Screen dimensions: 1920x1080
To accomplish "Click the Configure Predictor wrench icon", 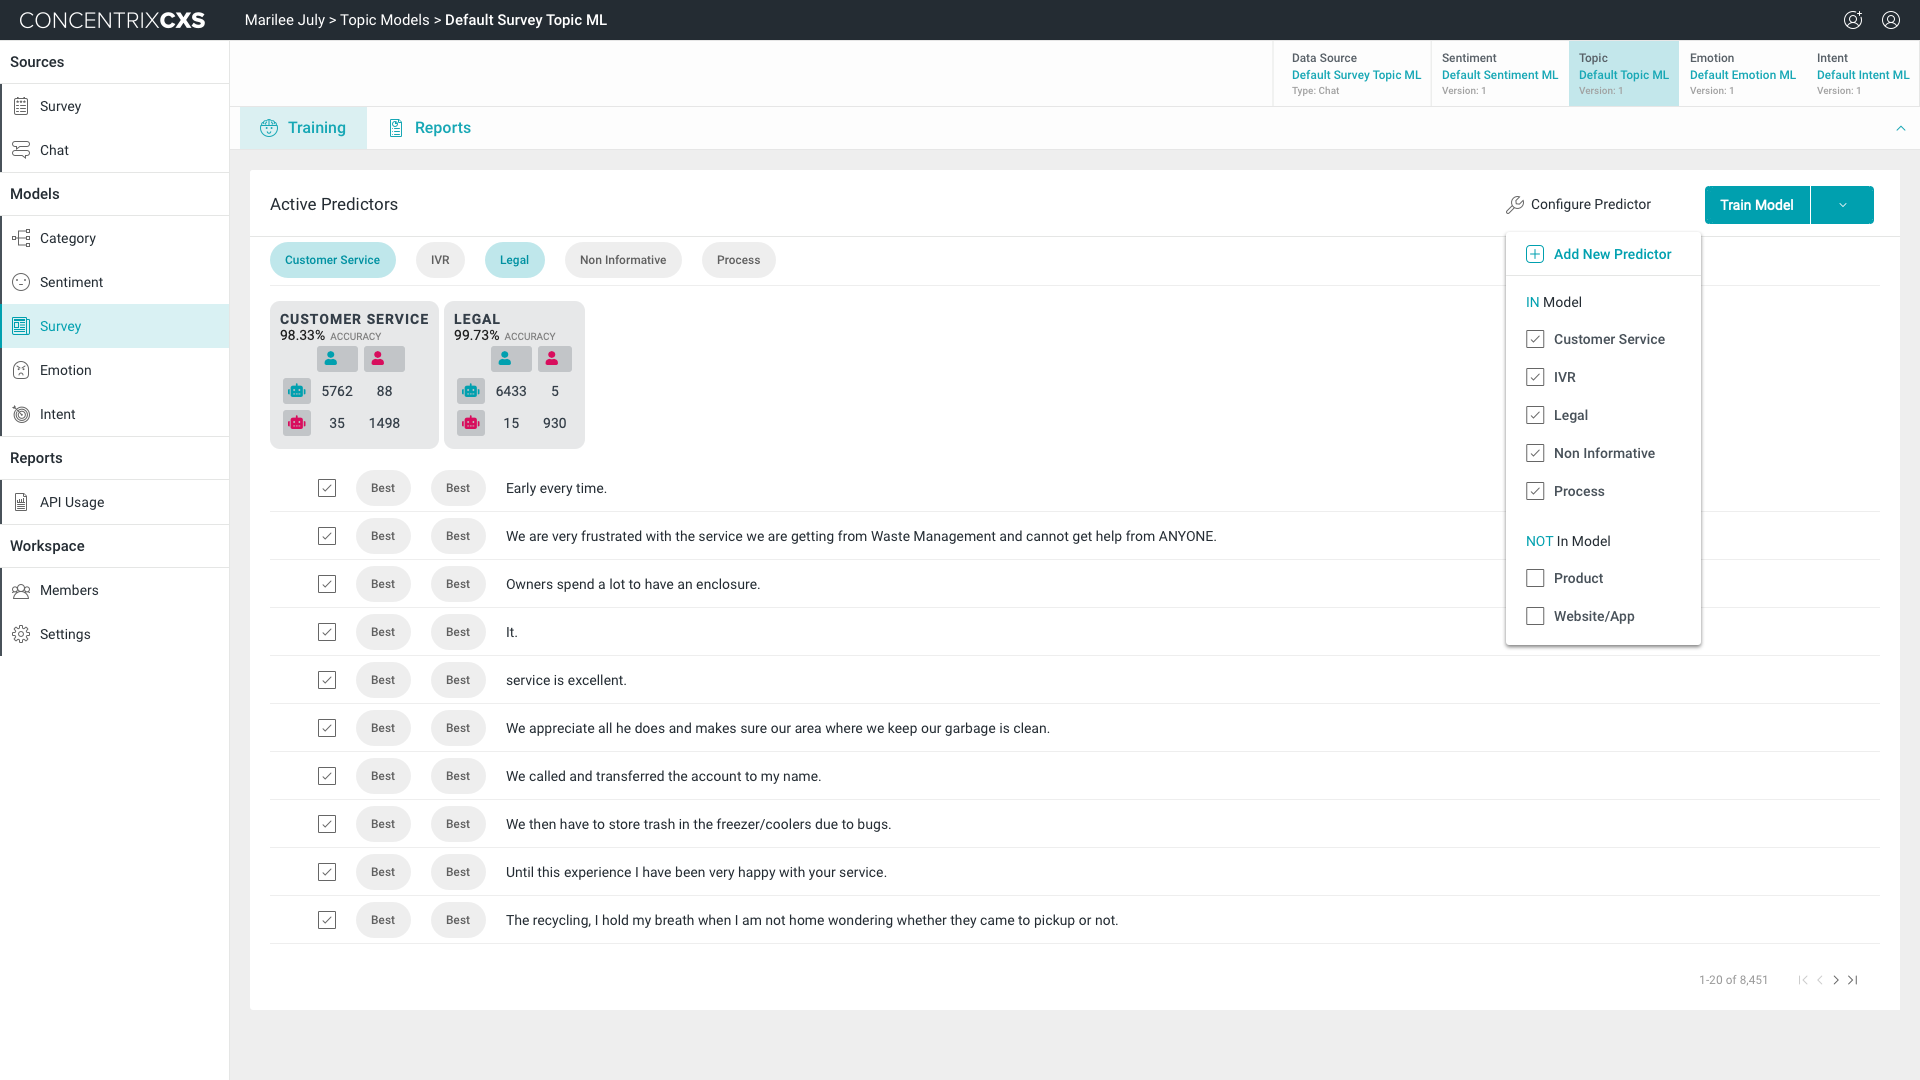I will (1515, 205).
